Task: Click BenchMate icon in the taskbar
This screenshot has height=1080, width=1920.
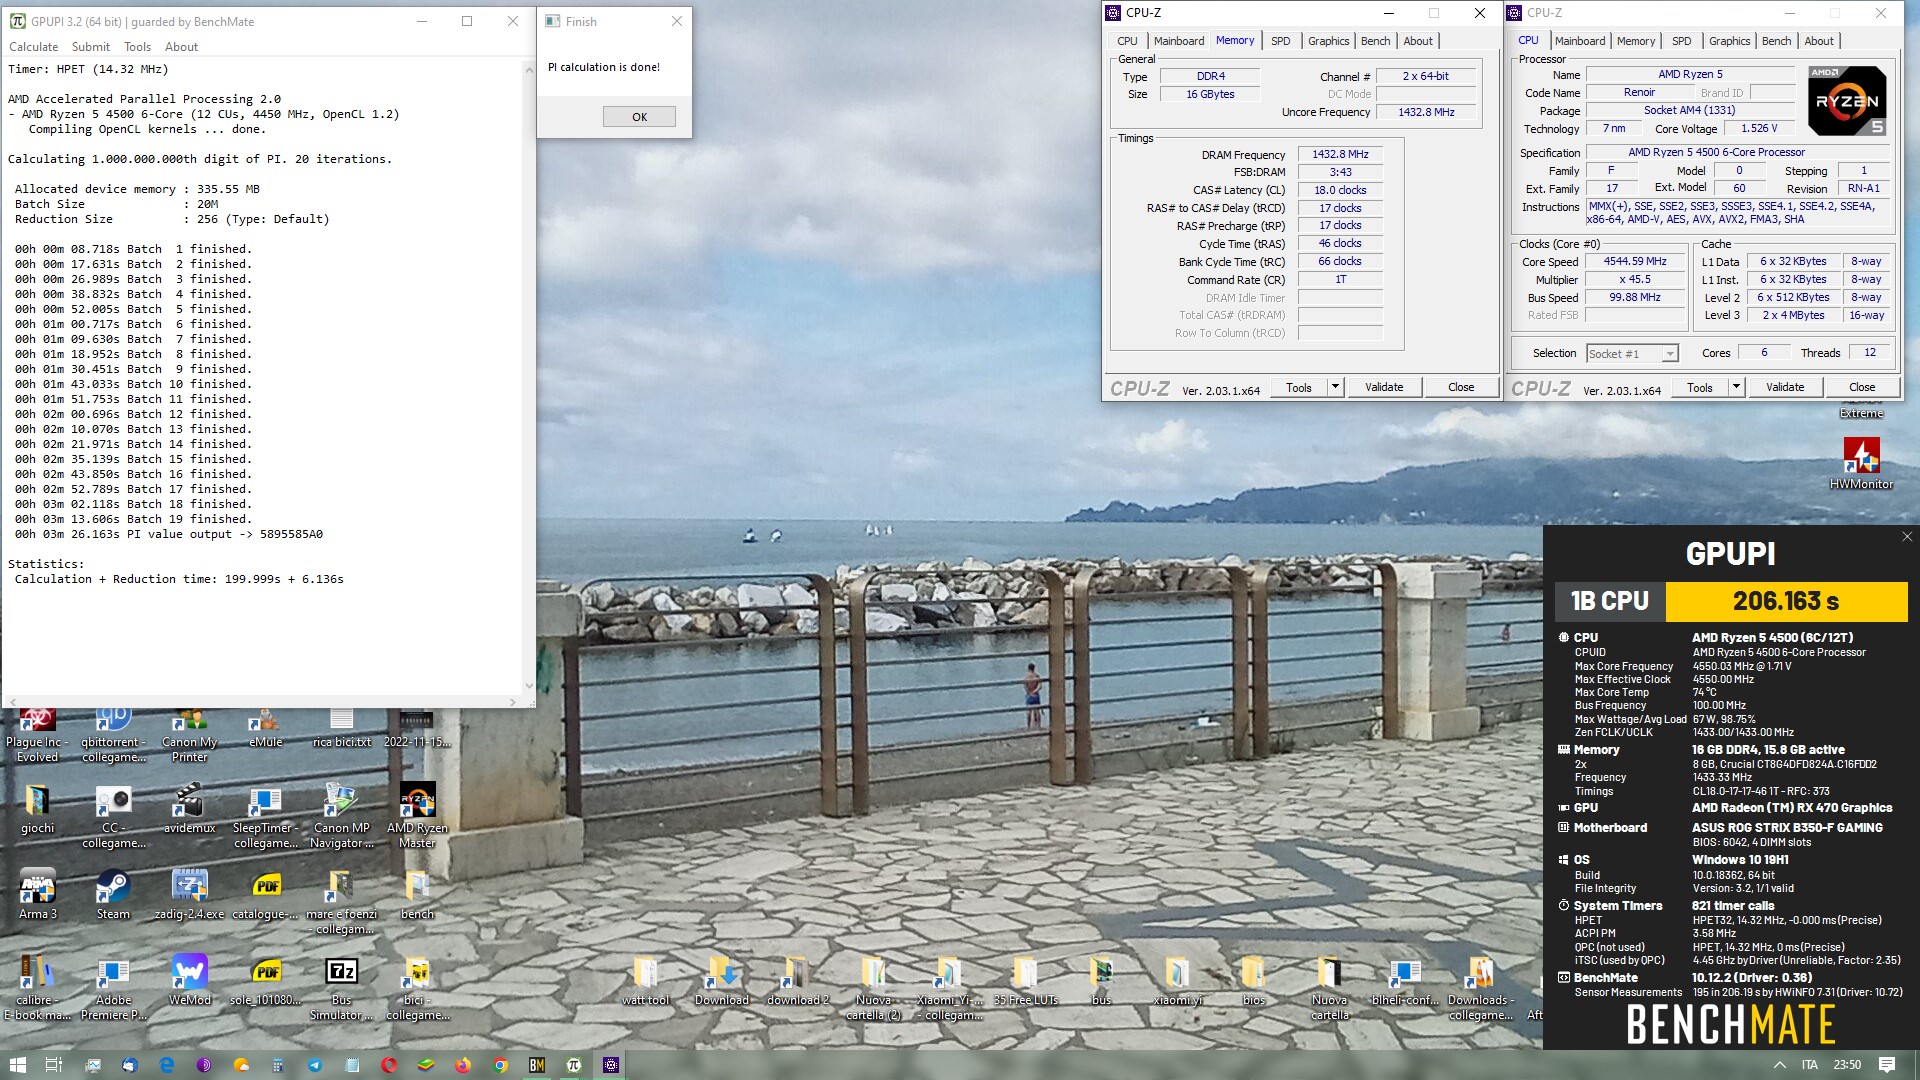Action: (x=537, y=1065)
